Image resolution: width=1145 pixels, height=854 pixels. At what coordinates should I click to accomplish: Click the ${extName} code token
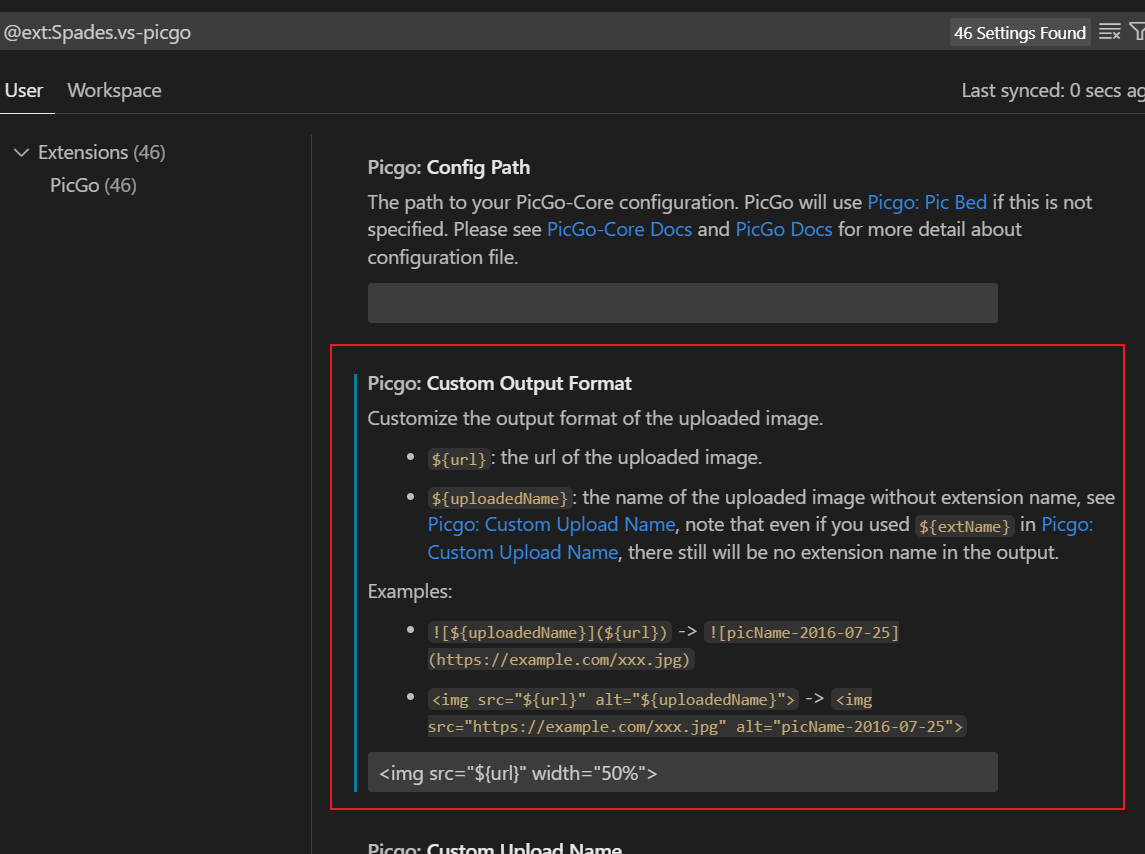[x=965, y=526]
